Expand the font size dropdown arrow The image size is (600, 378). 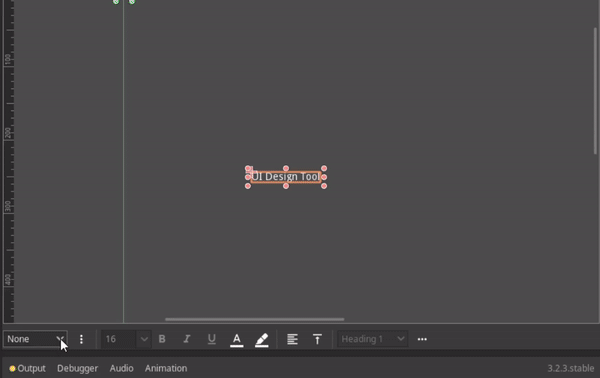click(x=144, y=339)
